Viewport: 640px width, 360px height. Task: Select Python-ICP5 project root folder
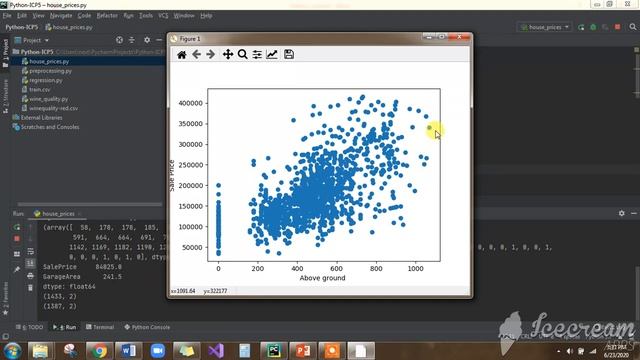click(37, 52)
